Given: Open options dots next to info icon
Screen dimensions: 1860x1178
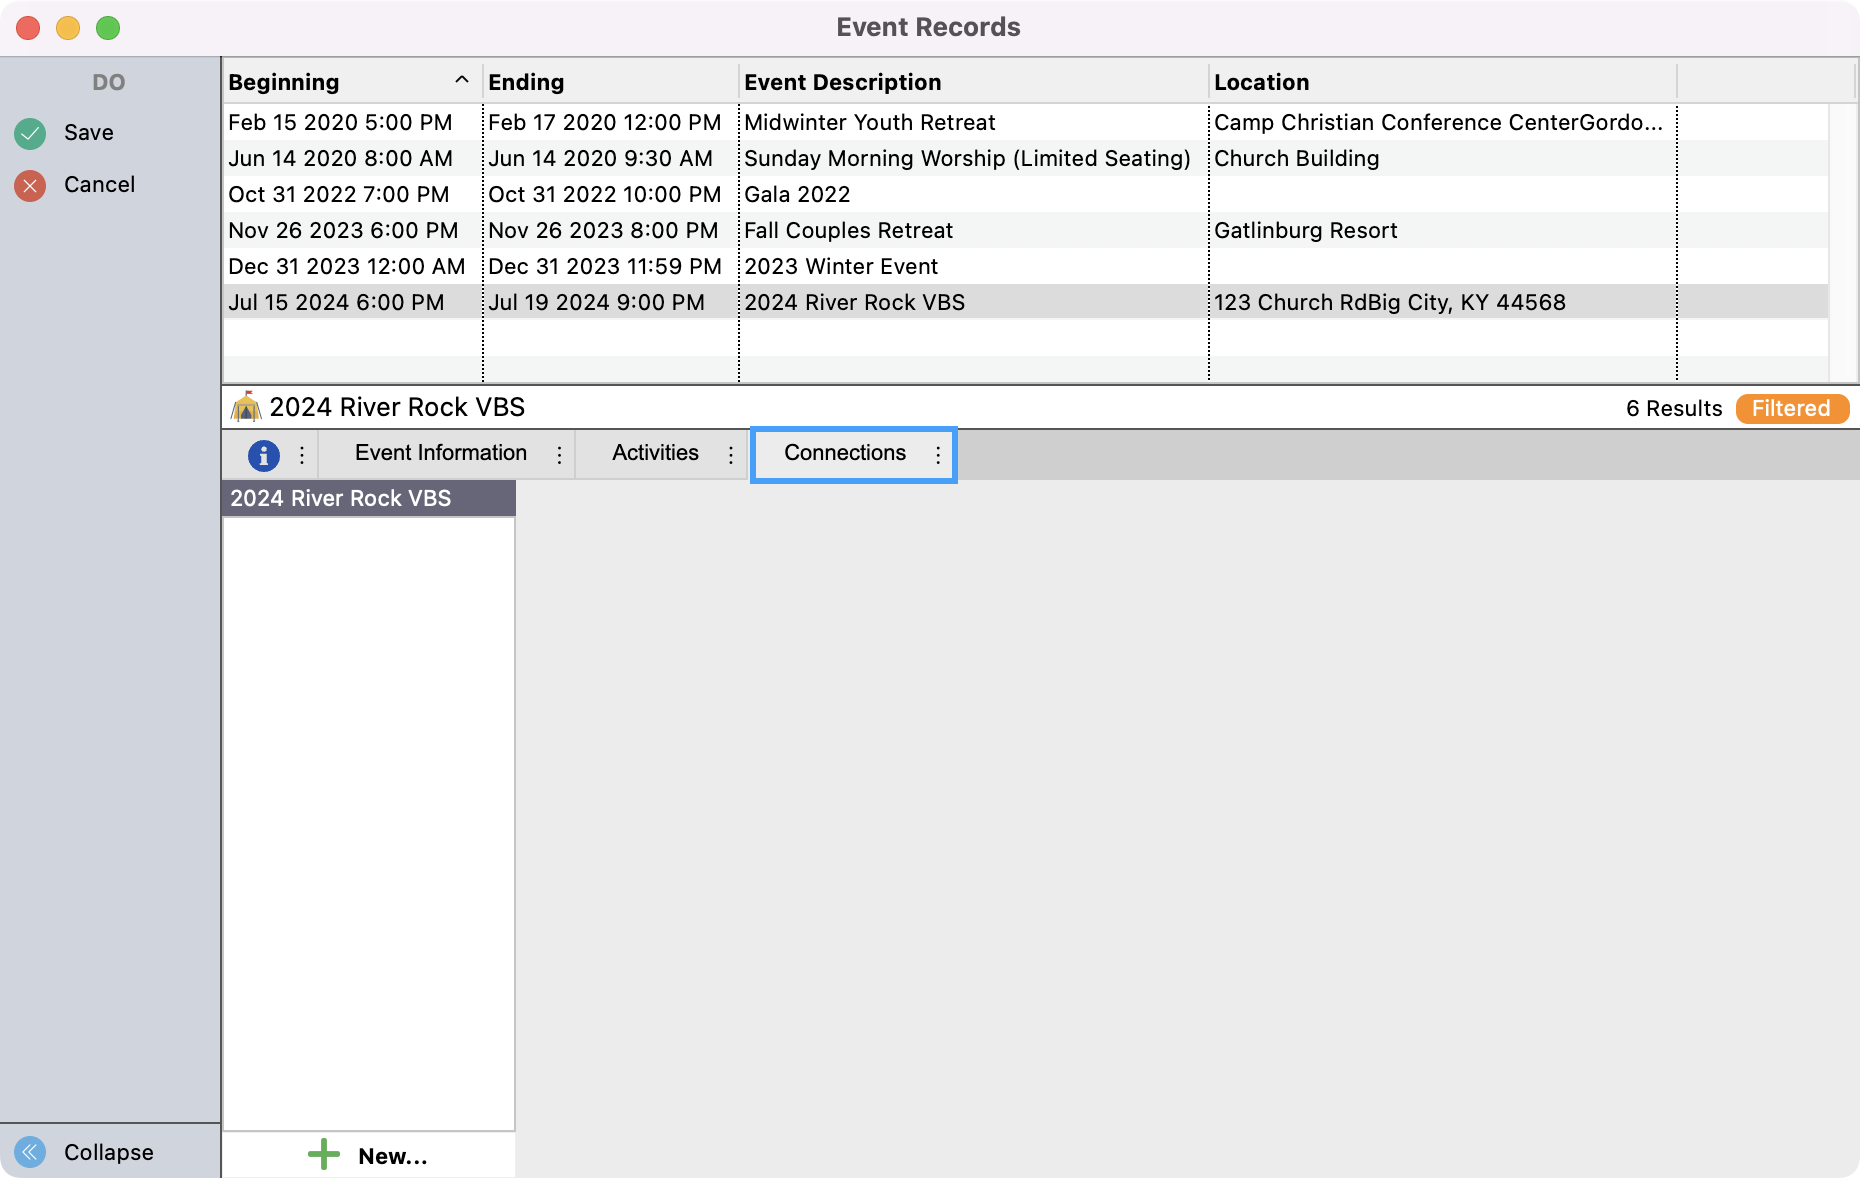Looking at the screenshot, I should (x=302, y=455).
